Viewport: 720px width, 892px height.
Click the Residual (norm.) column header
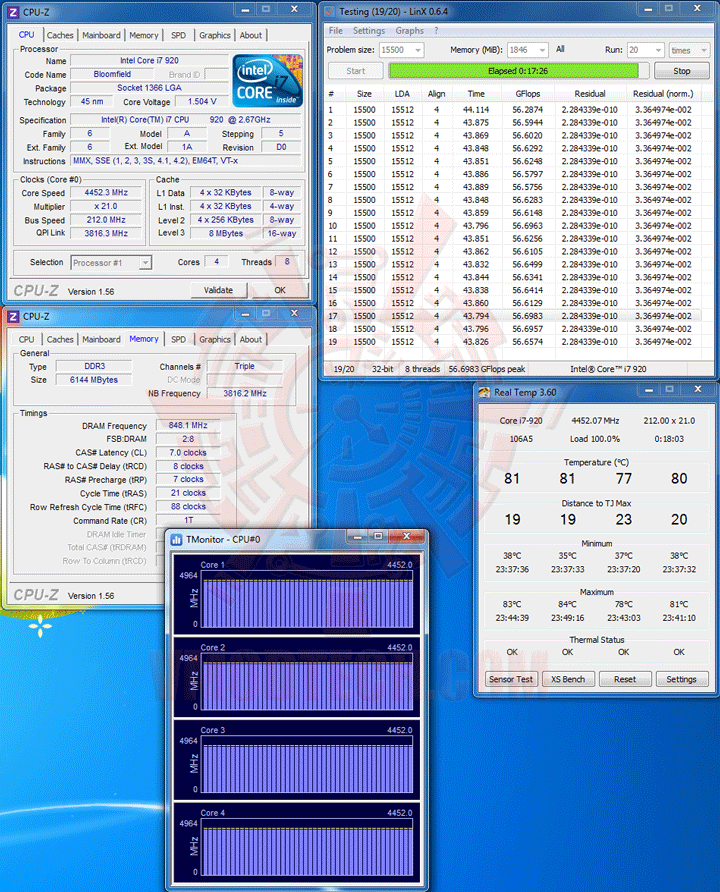663,94
